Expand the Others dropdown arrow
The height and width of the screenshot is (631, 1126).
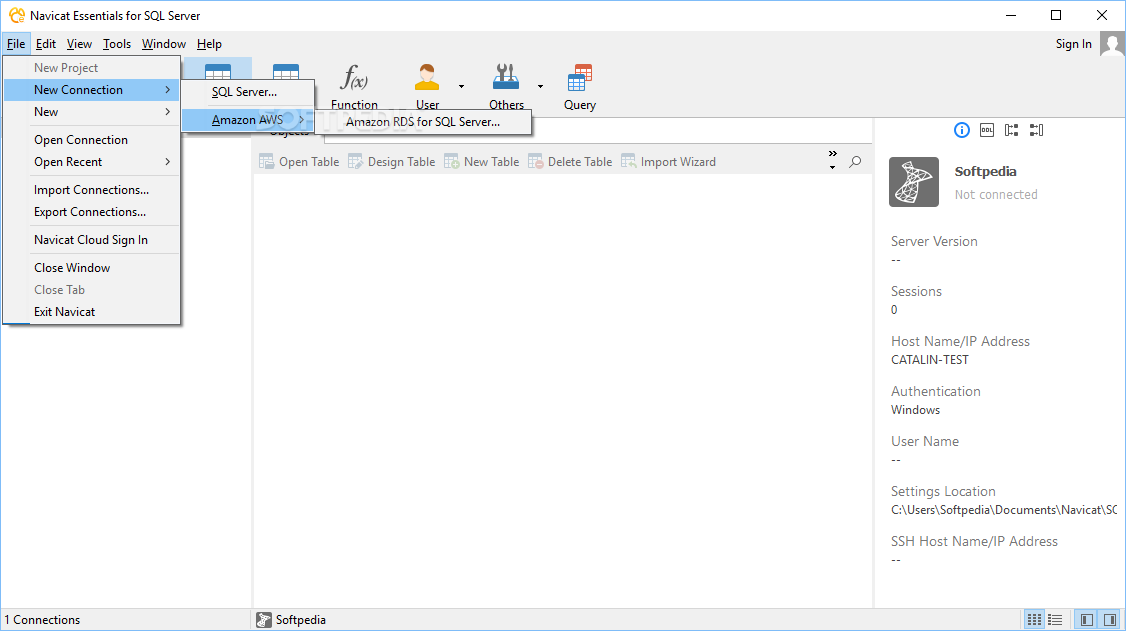[540, 87]
